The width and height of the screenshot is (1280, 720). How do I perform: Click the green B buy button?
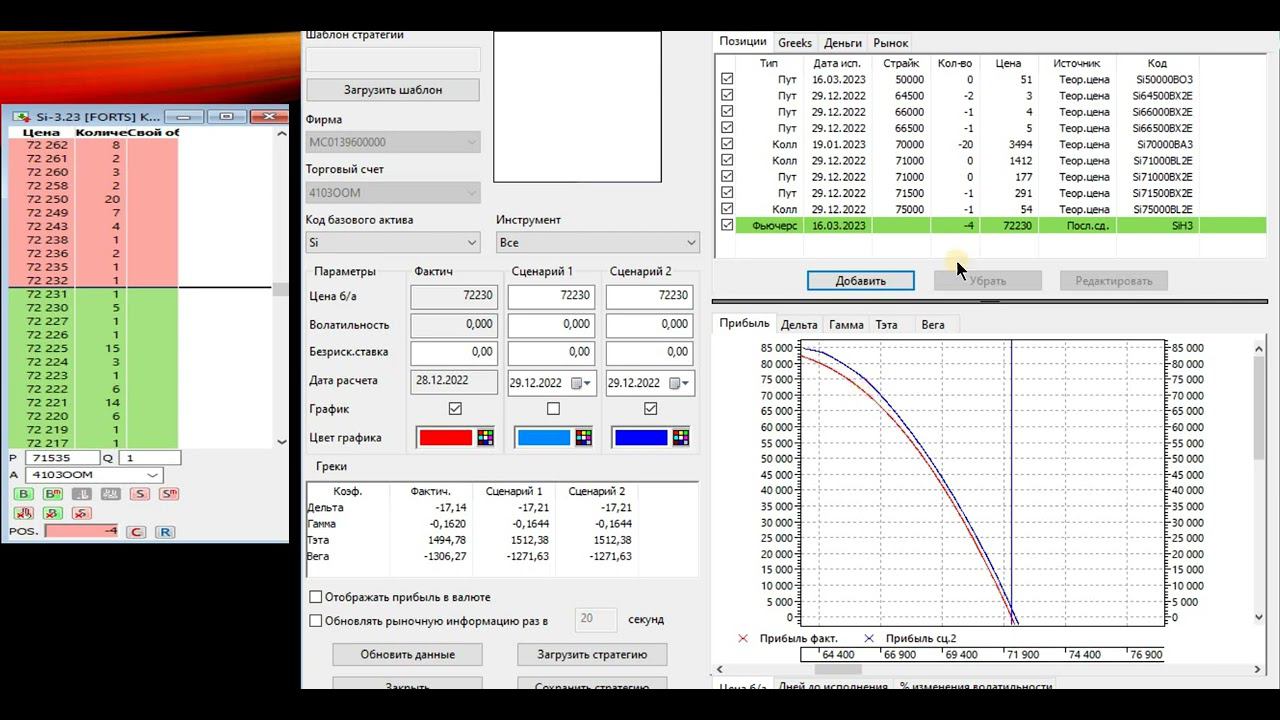tap(24, 494)
